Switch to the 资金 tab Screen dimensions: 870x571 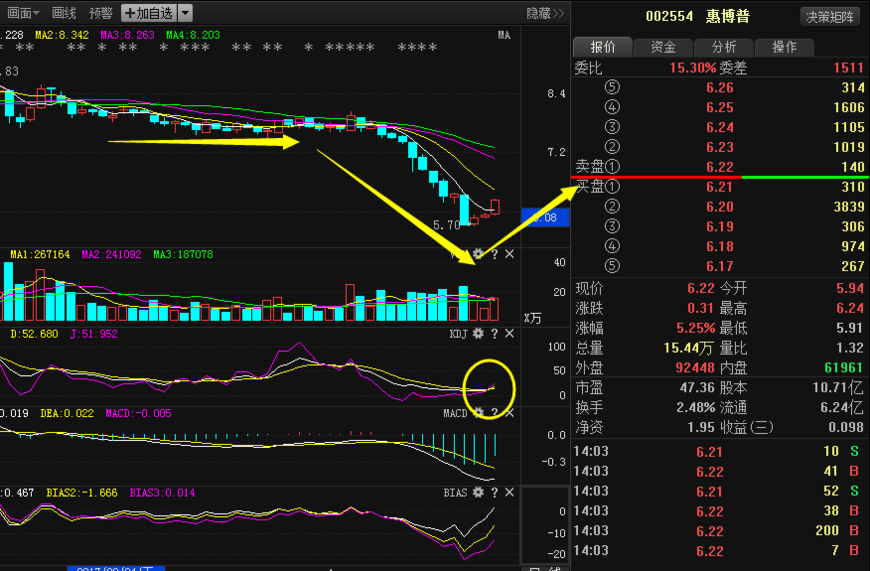(663, 47)
